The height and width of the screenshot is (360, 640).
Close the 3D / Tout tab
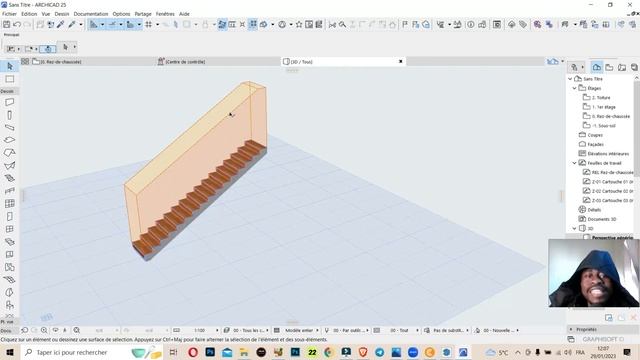click(x=400, y=62)
